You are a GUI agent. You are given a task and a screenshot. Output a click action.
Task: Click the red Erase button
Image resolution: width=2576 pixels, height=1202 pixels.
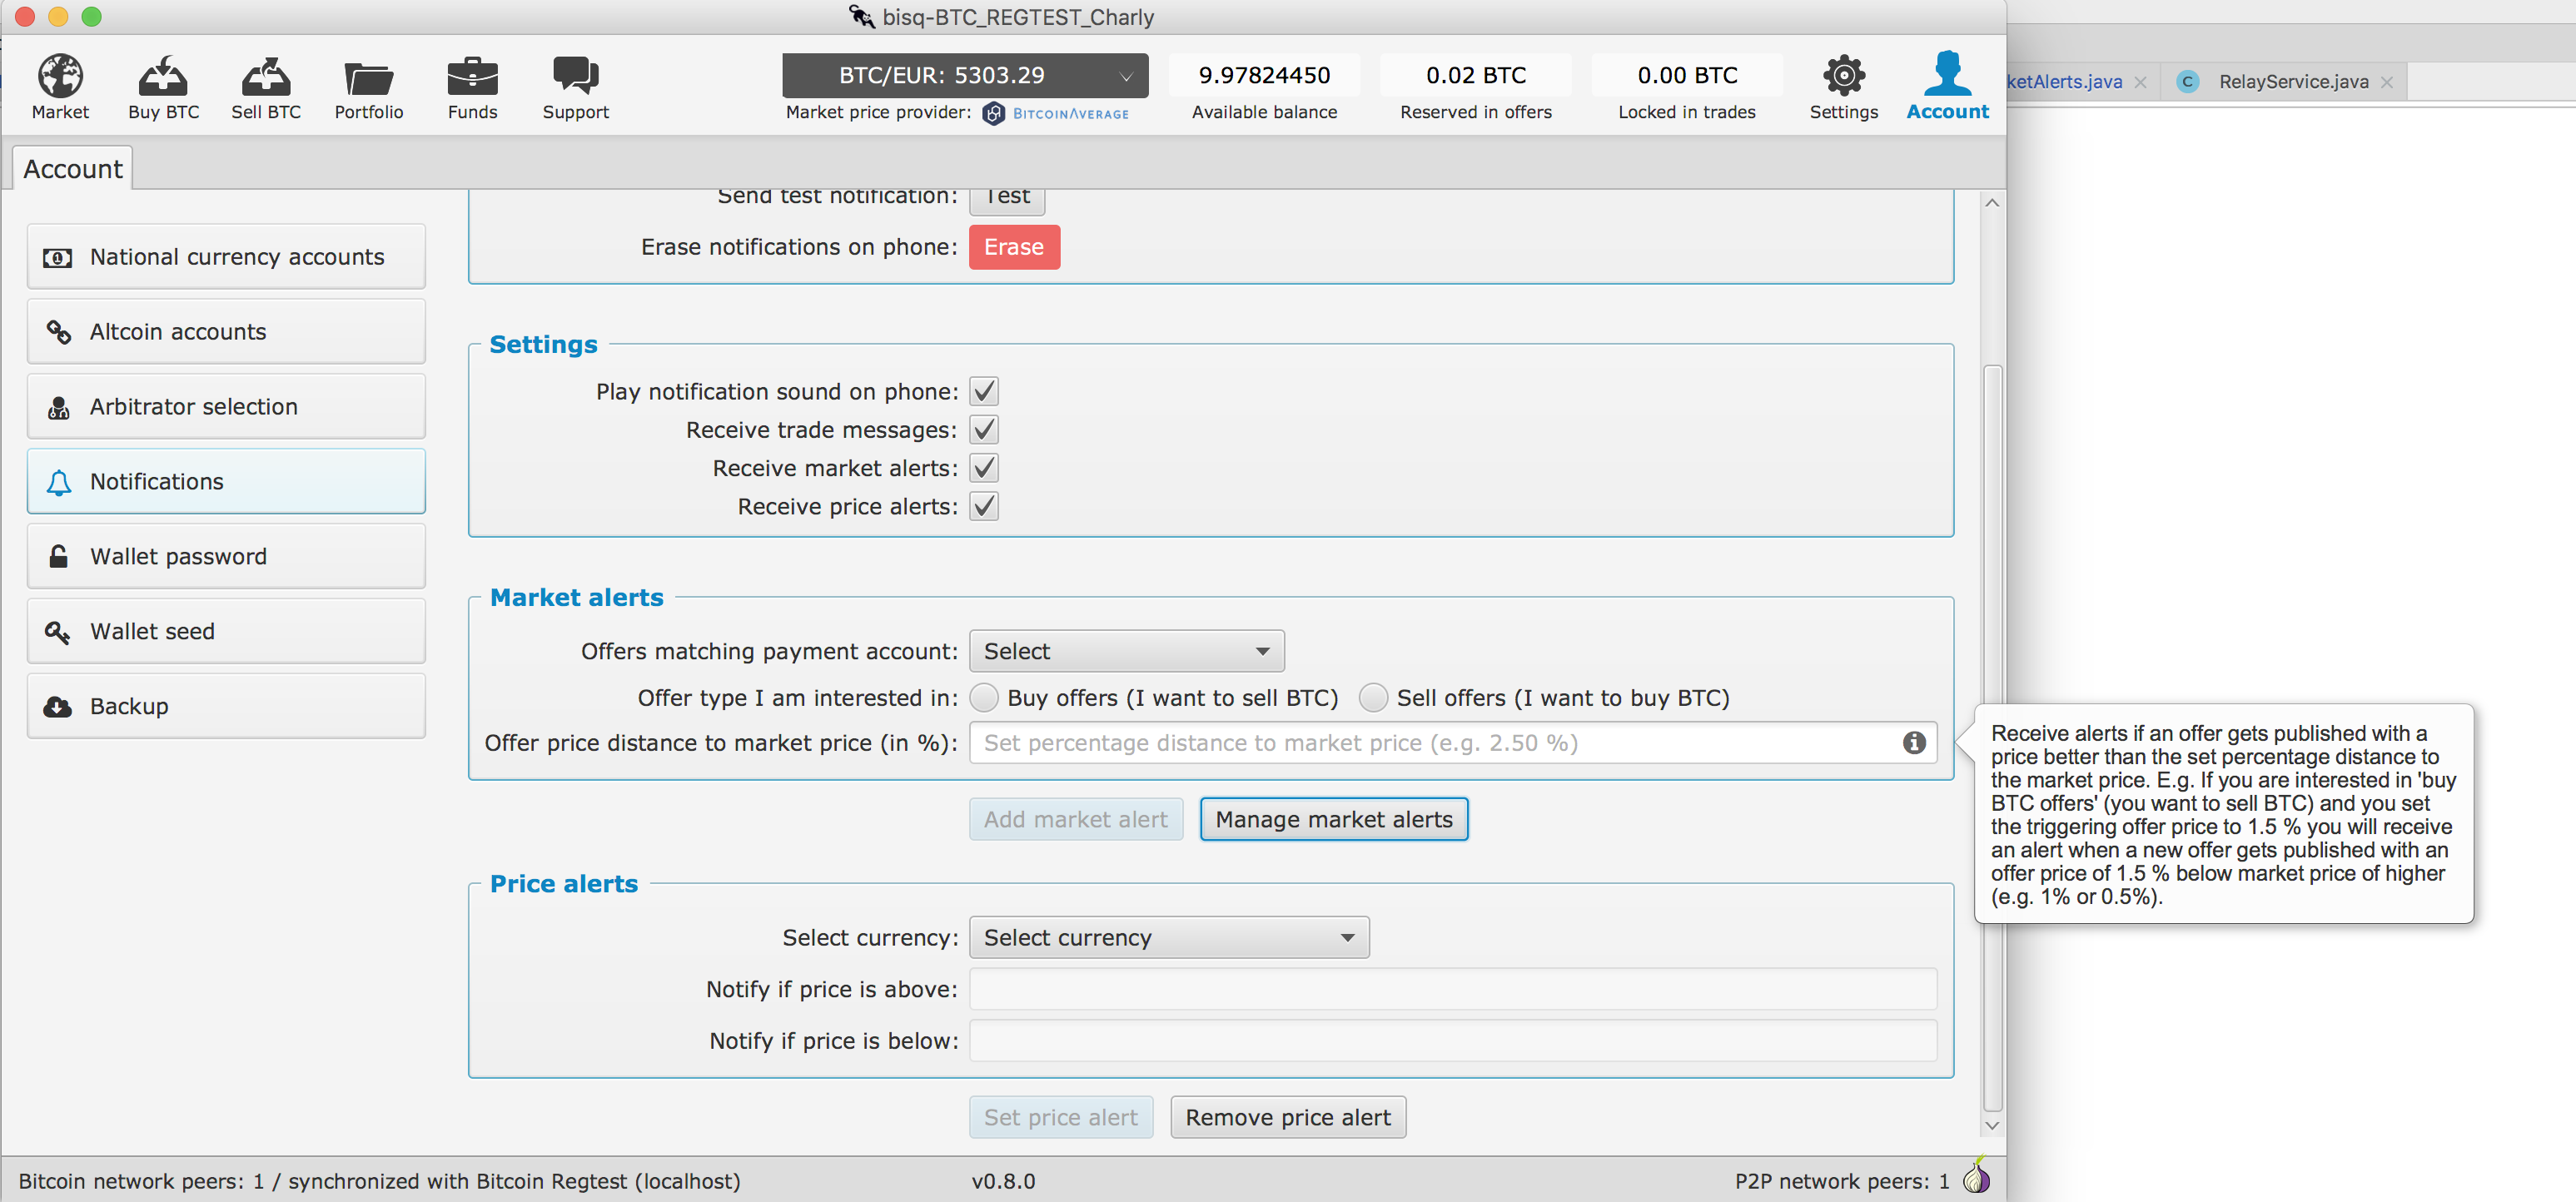click(1014, 247)
